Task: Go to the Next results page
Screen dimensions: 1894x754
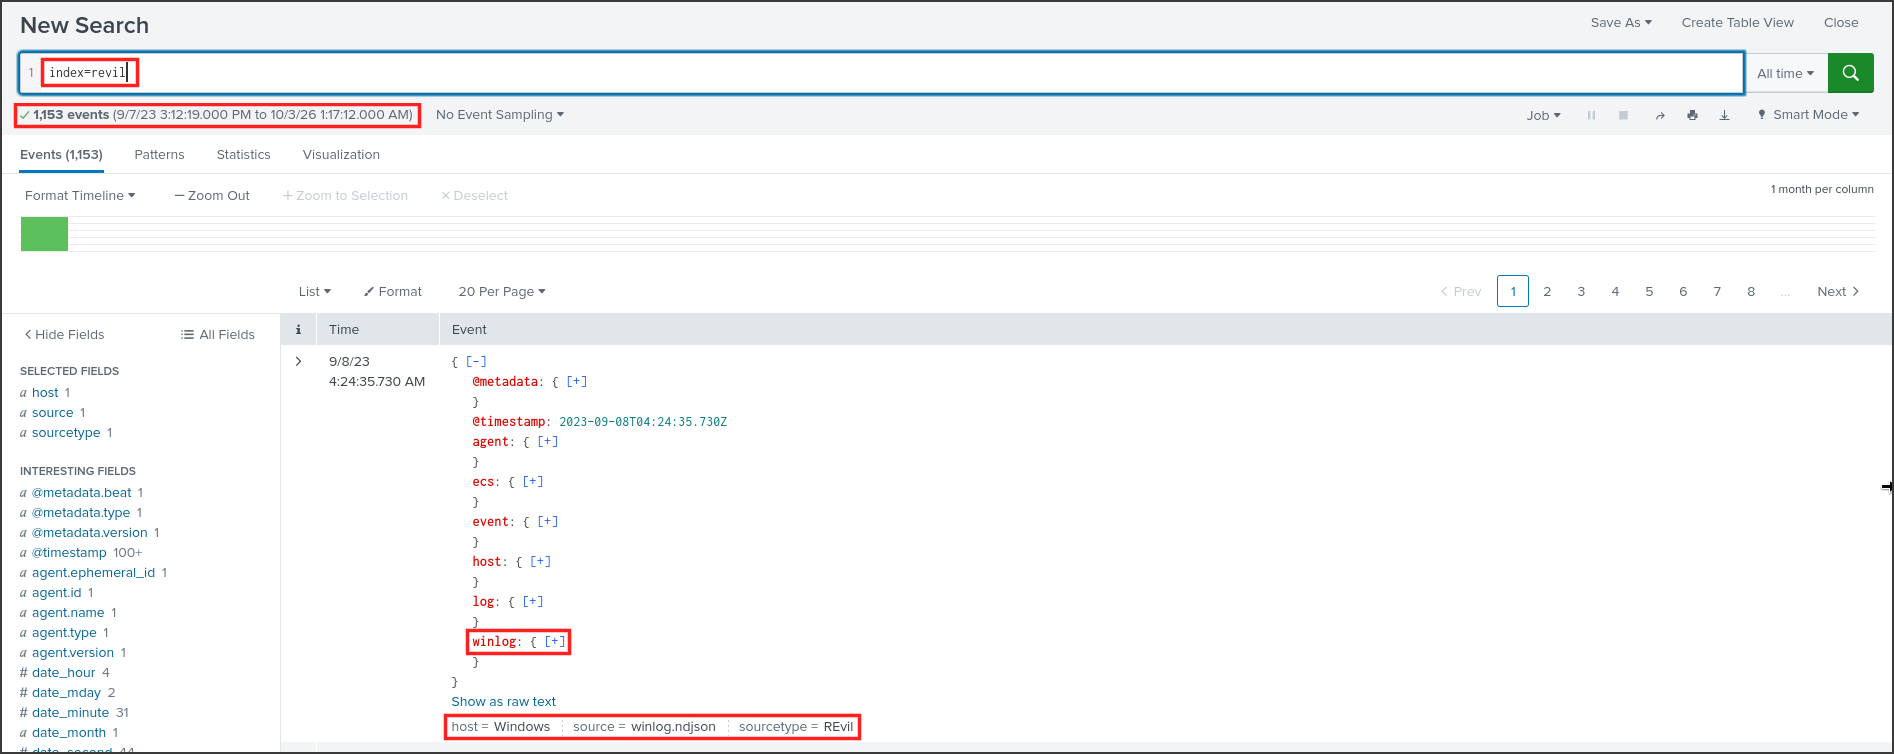Action: pyautogui.click(x=1838, y=291)
